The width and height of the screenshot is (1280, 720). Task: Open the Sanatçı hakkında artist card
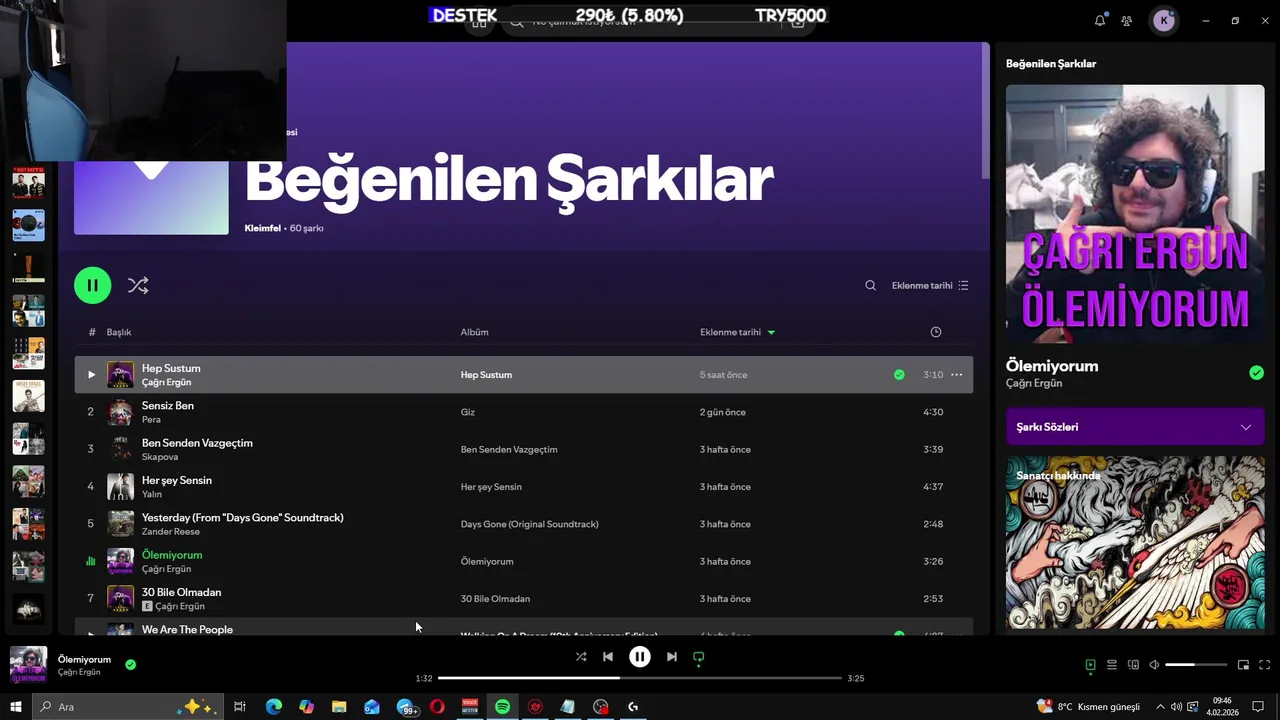point(1135,543)
